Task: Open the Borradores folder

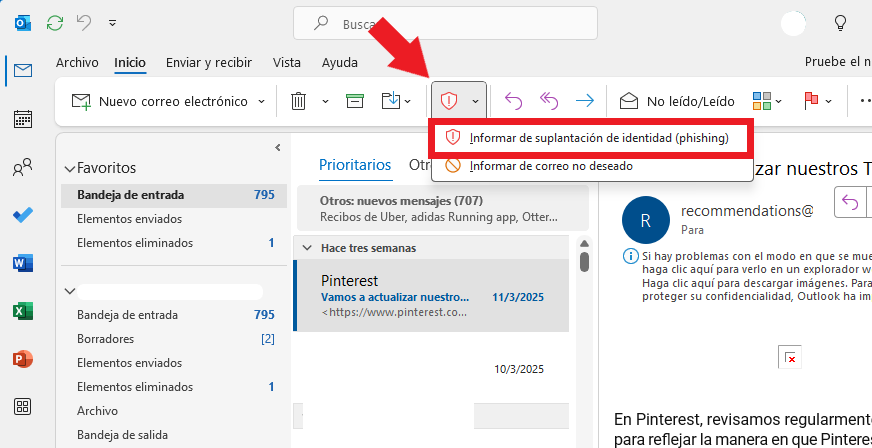Action: pyautogui.click(x=174, y=339)
